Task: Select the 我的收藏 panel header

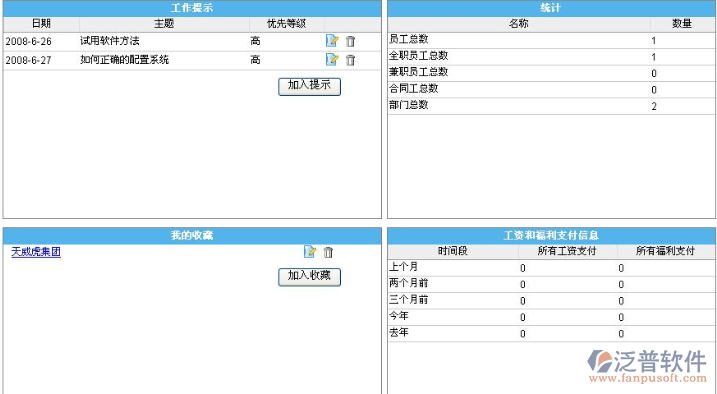Action: (192, 235)
